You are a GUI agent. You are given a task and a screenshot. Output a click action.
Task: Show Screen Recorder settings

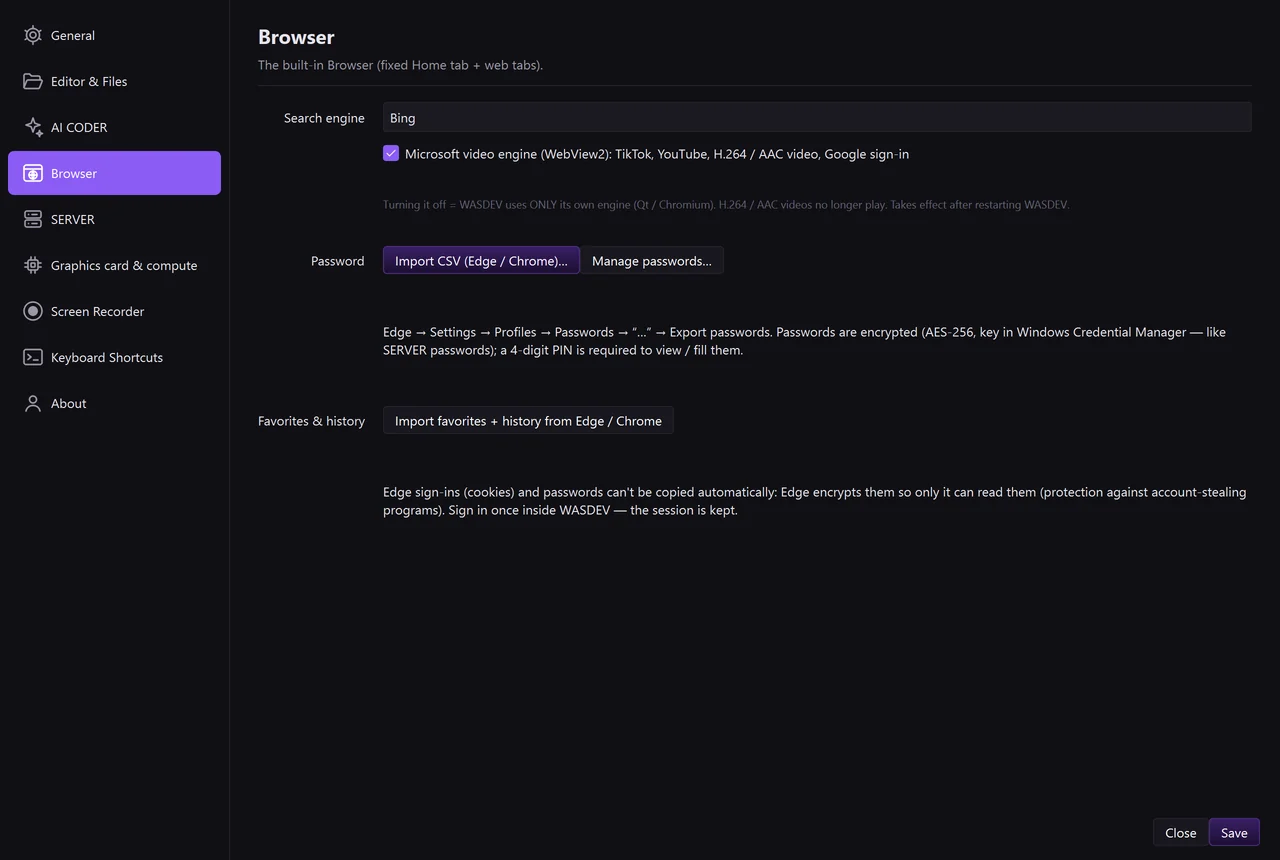[114, 311]
